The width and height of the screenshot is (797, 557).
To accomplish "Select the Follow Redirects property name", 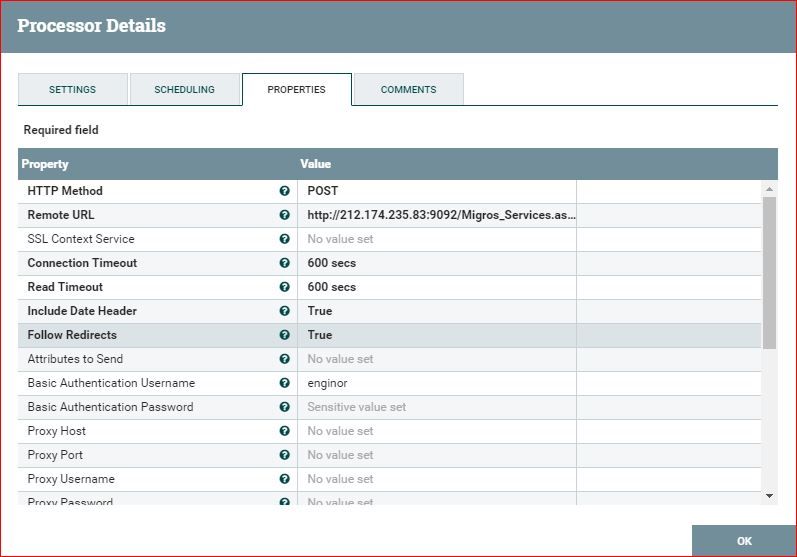I will point(72,335).
